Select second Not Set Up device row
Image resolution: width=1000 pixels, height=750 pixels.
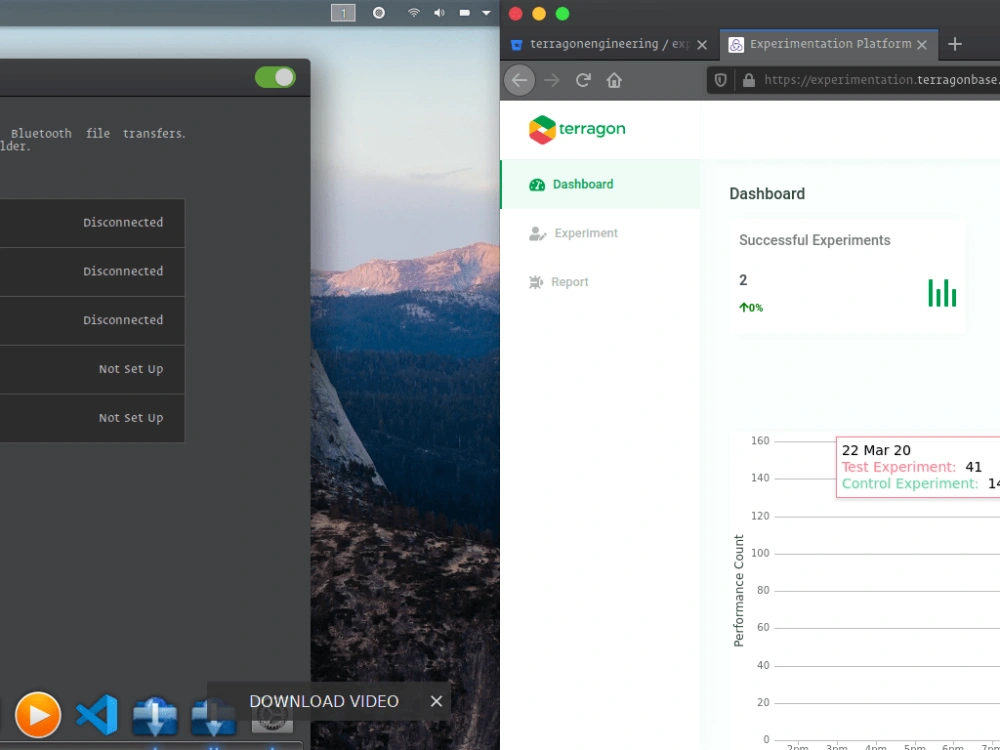[92, 418]
